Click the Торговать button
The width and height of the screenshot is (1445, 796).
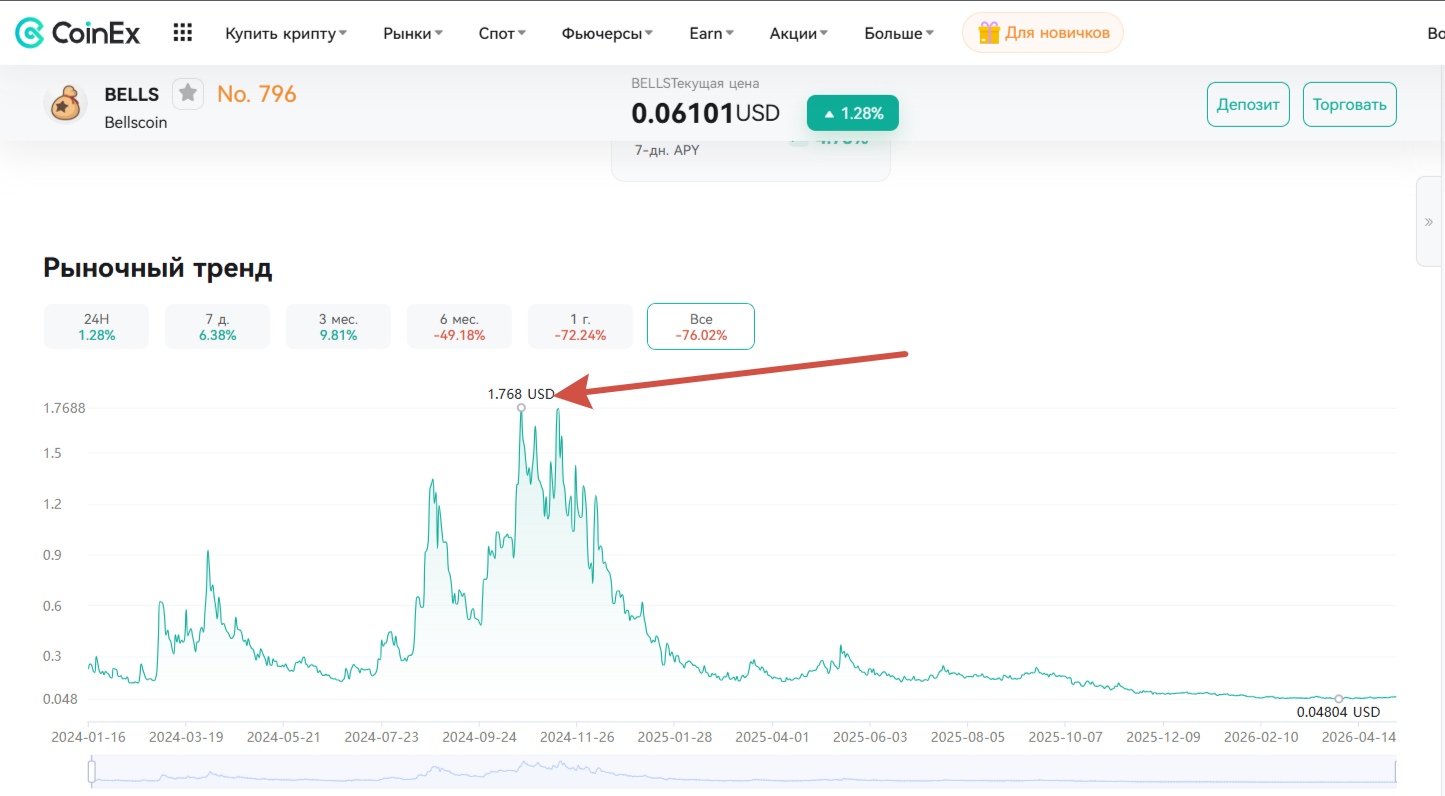tap(1350, 104)
